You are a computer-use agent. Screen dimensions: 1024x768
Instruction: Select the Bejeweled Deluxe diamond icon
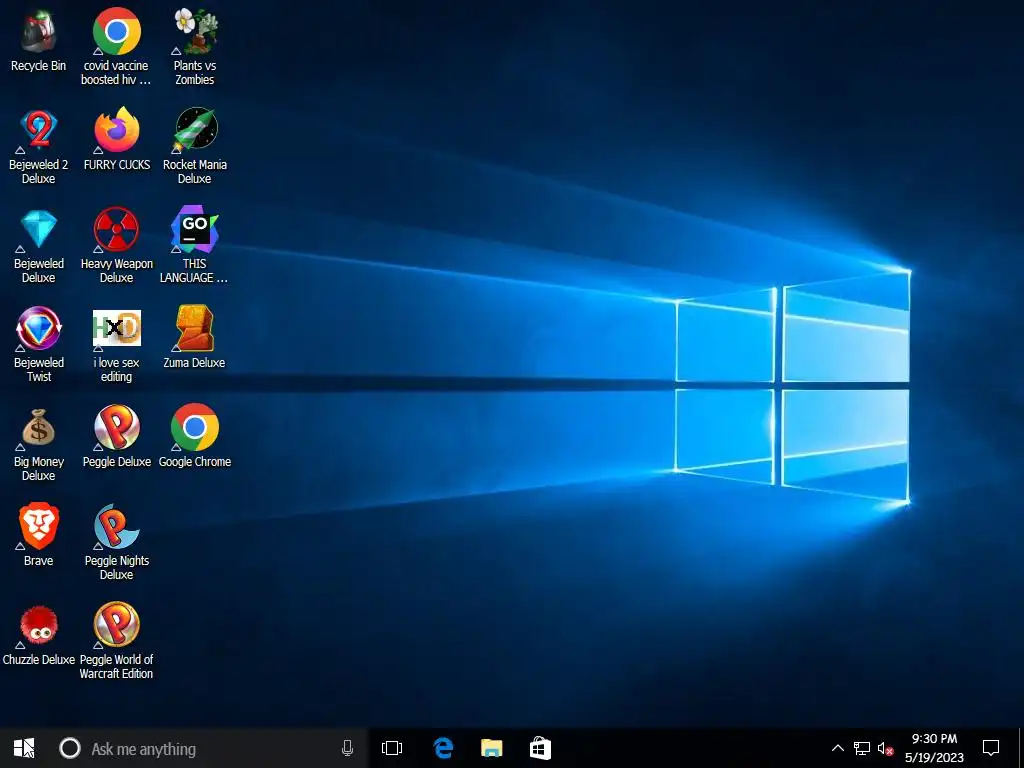(x=39, y=229)
